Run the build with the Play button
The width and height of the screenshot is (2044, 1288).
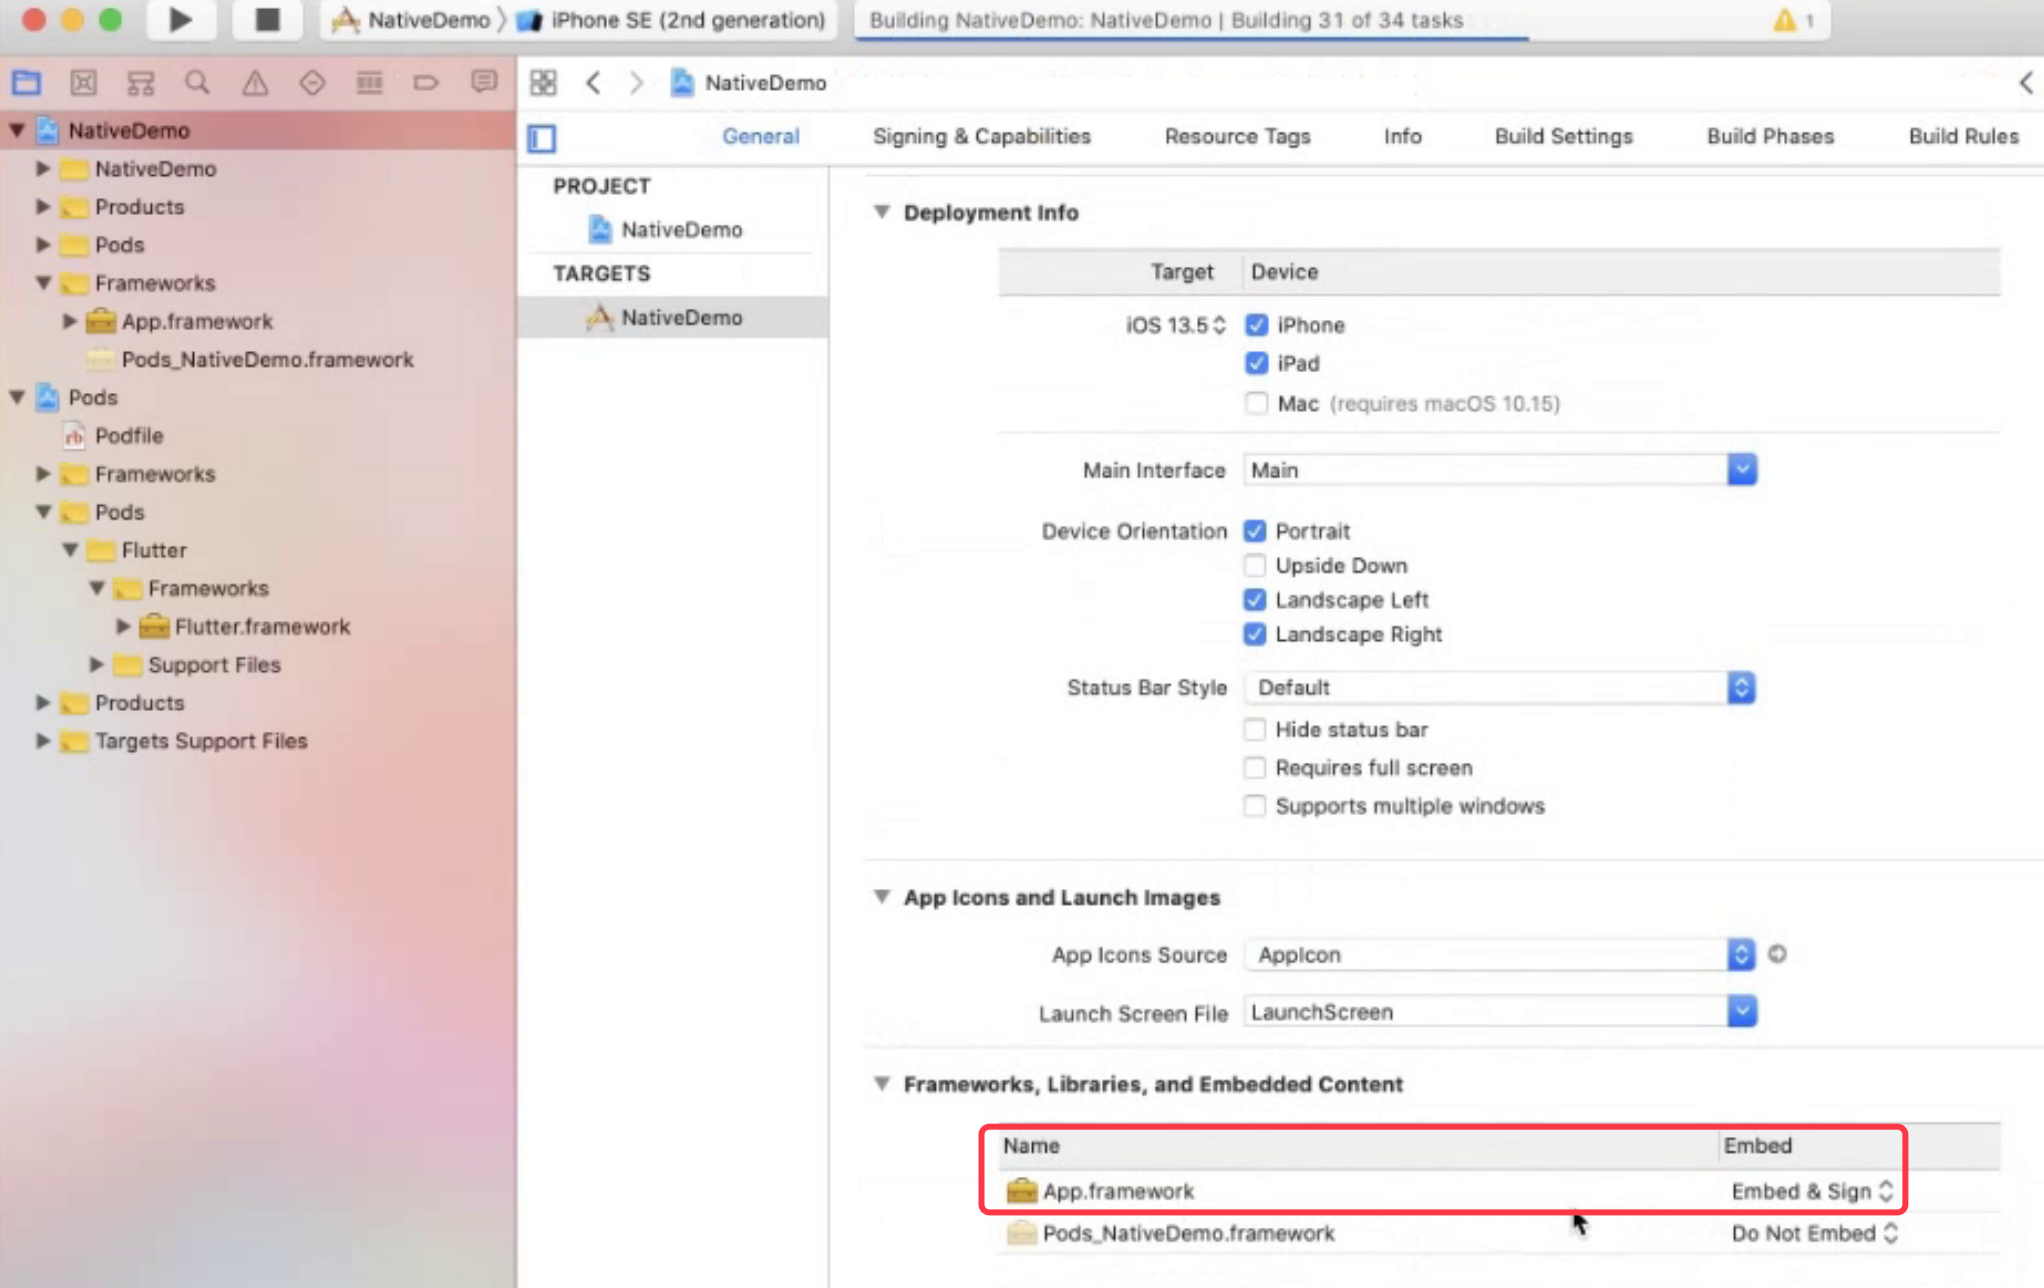180,19
